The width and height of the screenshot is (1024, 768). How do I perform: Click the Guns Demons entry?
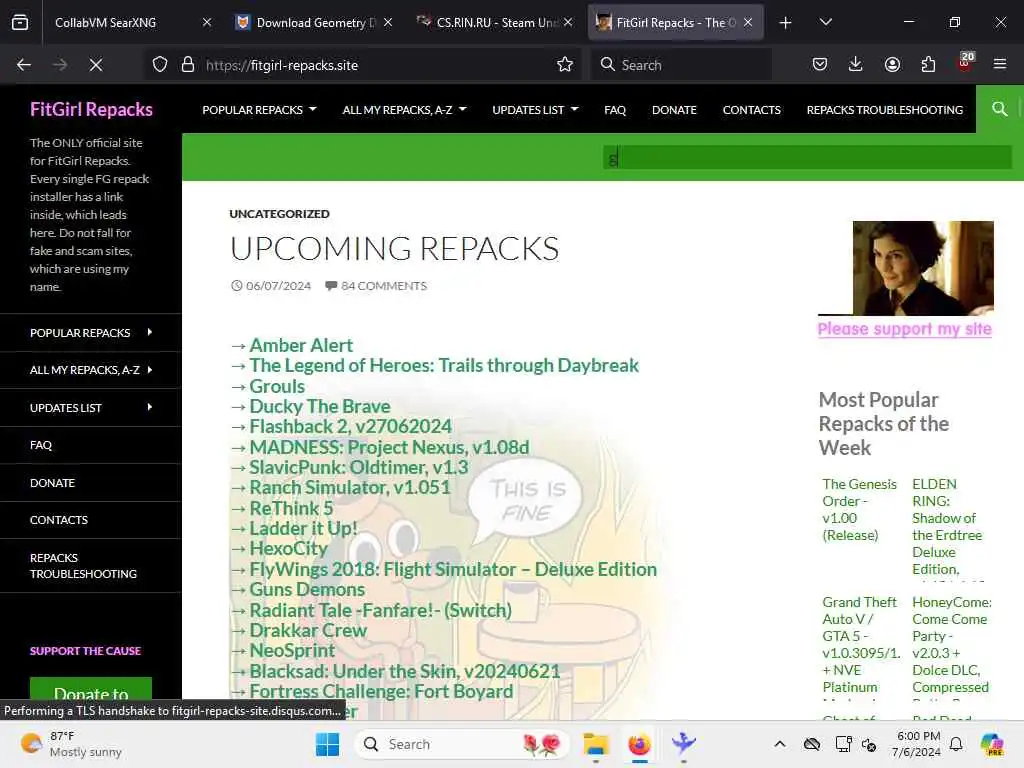click(x=307, y=589)
